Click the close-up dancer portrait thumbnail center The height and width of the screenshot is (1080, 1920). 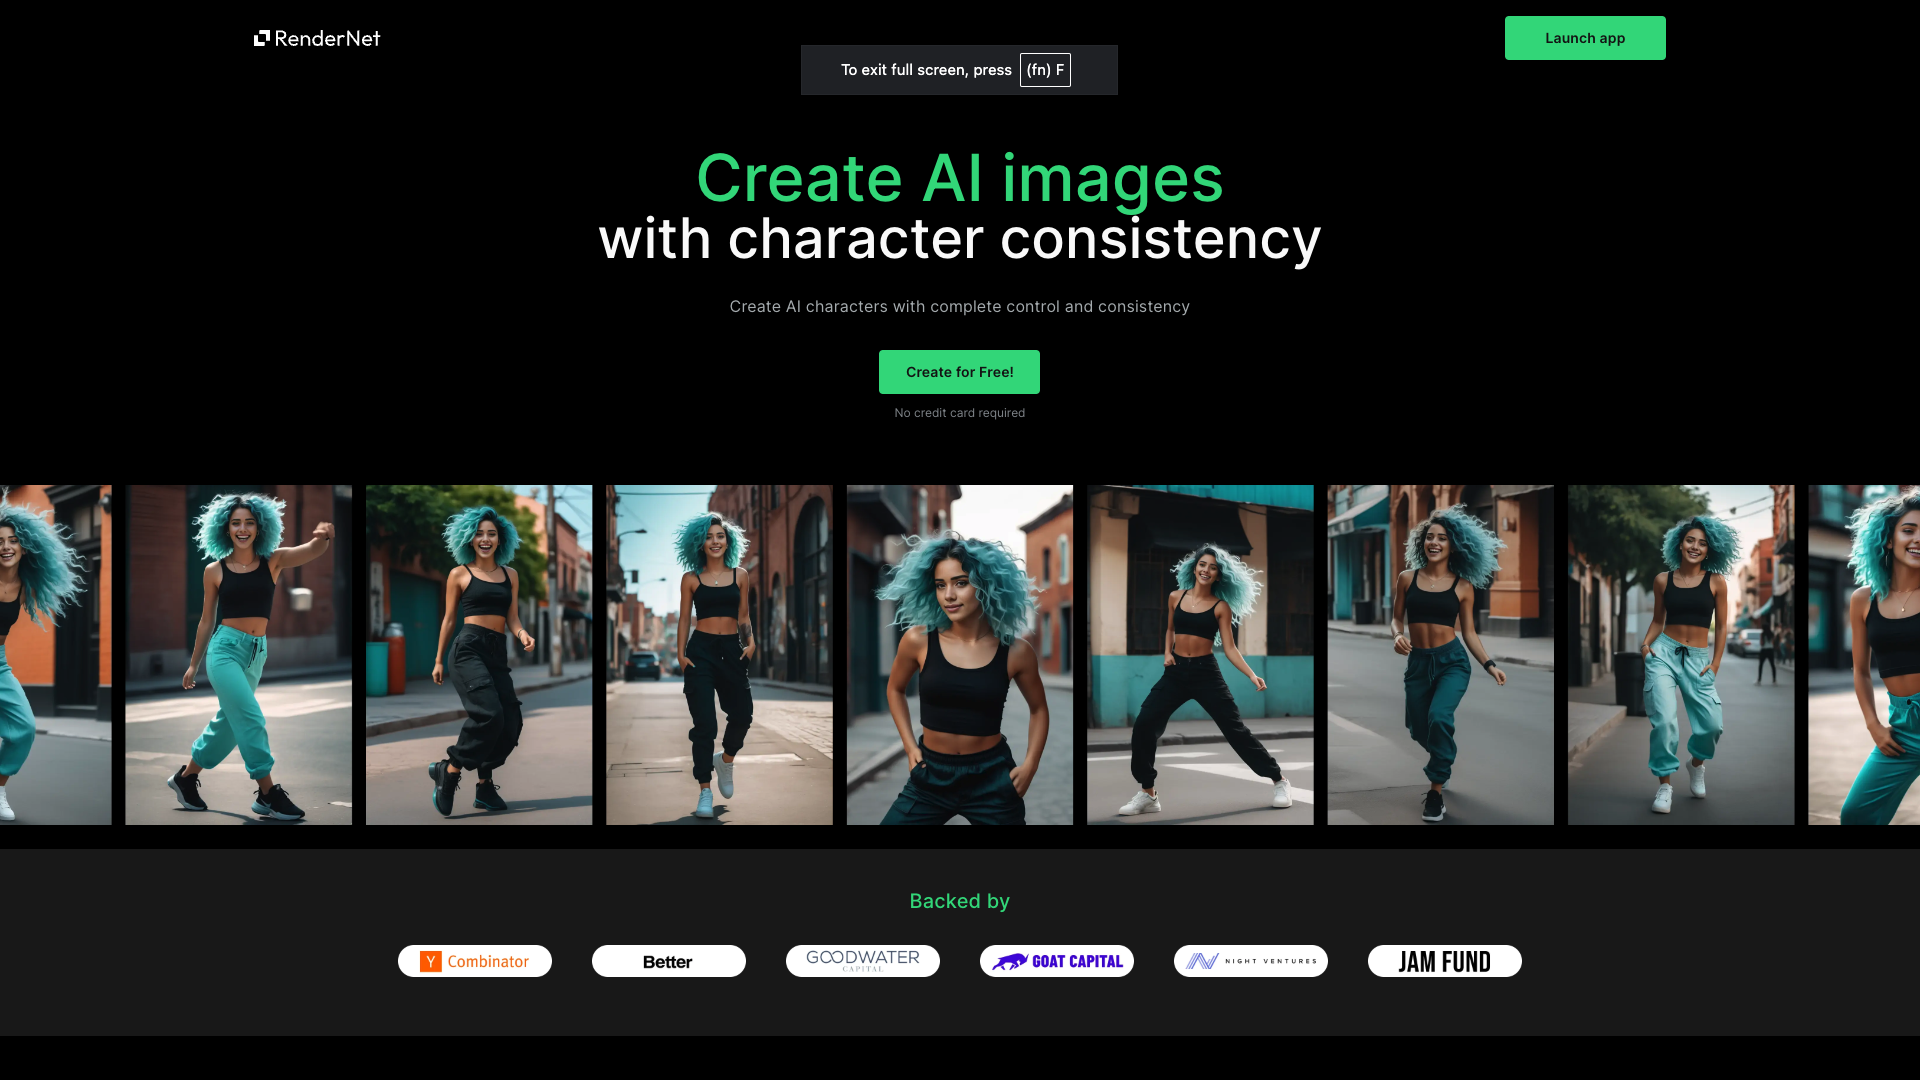pyautogui.click(x=959, y=654)
